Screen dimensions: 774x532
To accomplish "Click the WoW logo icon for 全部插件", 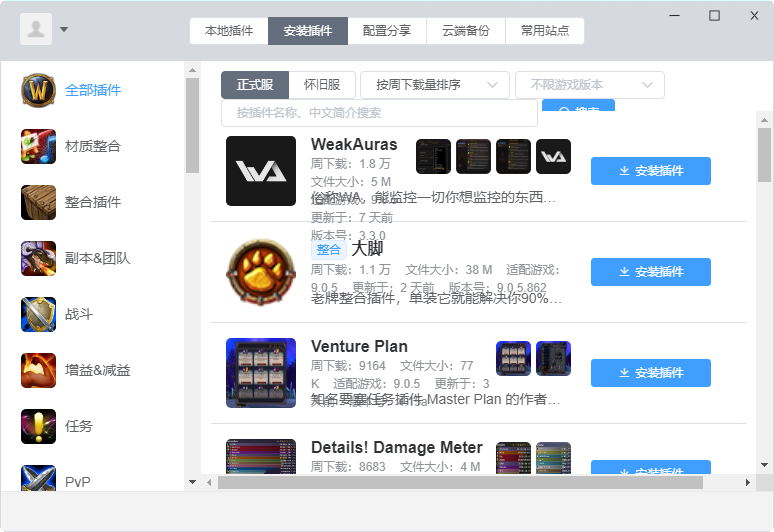I will tap(38, 90).
